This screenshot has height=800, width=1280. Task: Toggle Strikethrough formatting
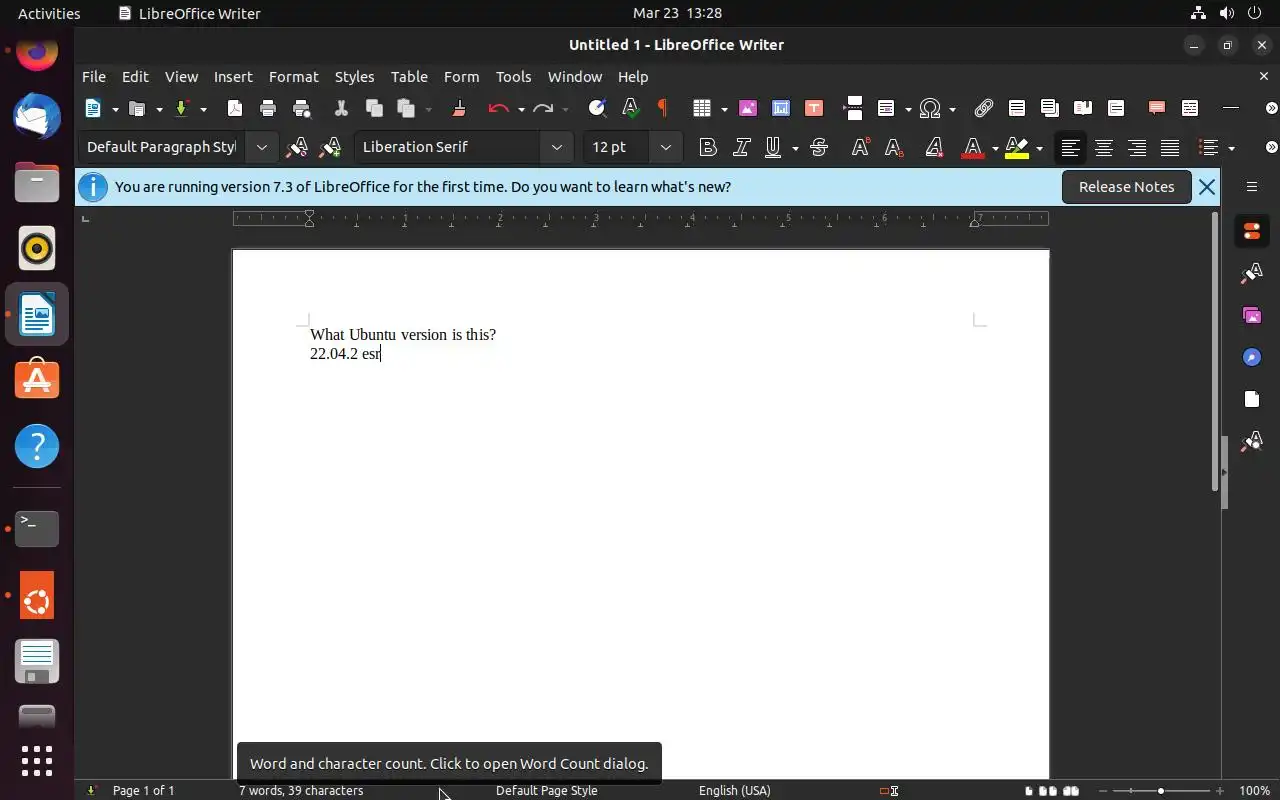point(819,147)
